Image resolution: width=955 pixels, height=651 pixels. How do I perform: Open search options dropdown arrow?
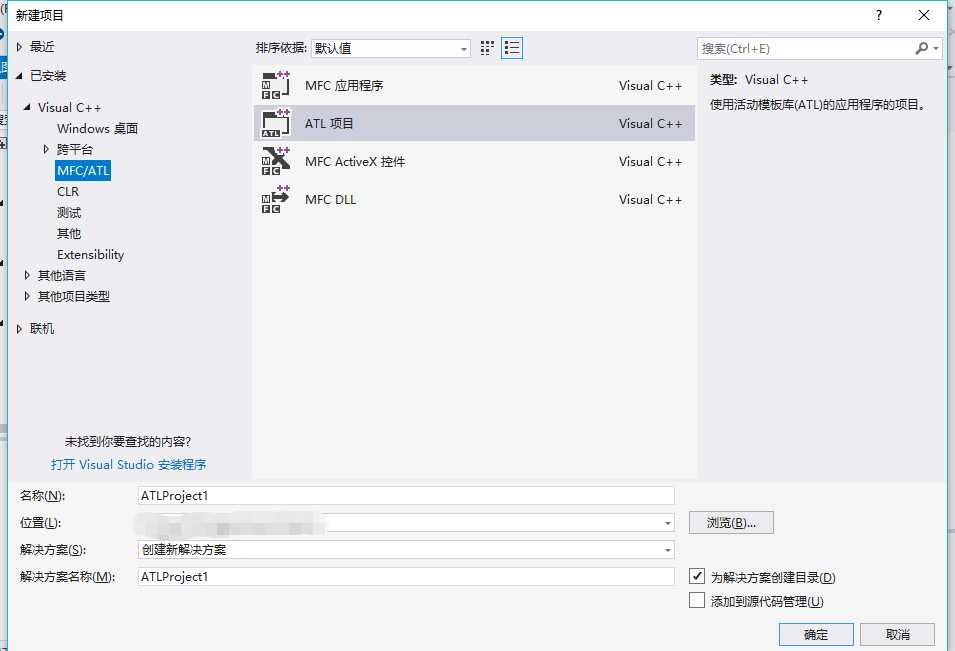936,48
